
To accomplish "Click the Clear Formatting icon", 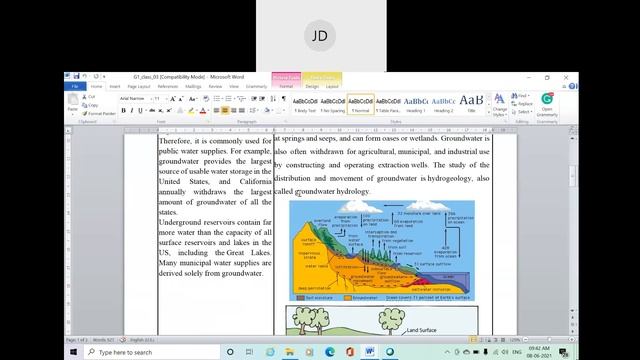I will click(x=206, y=99).
